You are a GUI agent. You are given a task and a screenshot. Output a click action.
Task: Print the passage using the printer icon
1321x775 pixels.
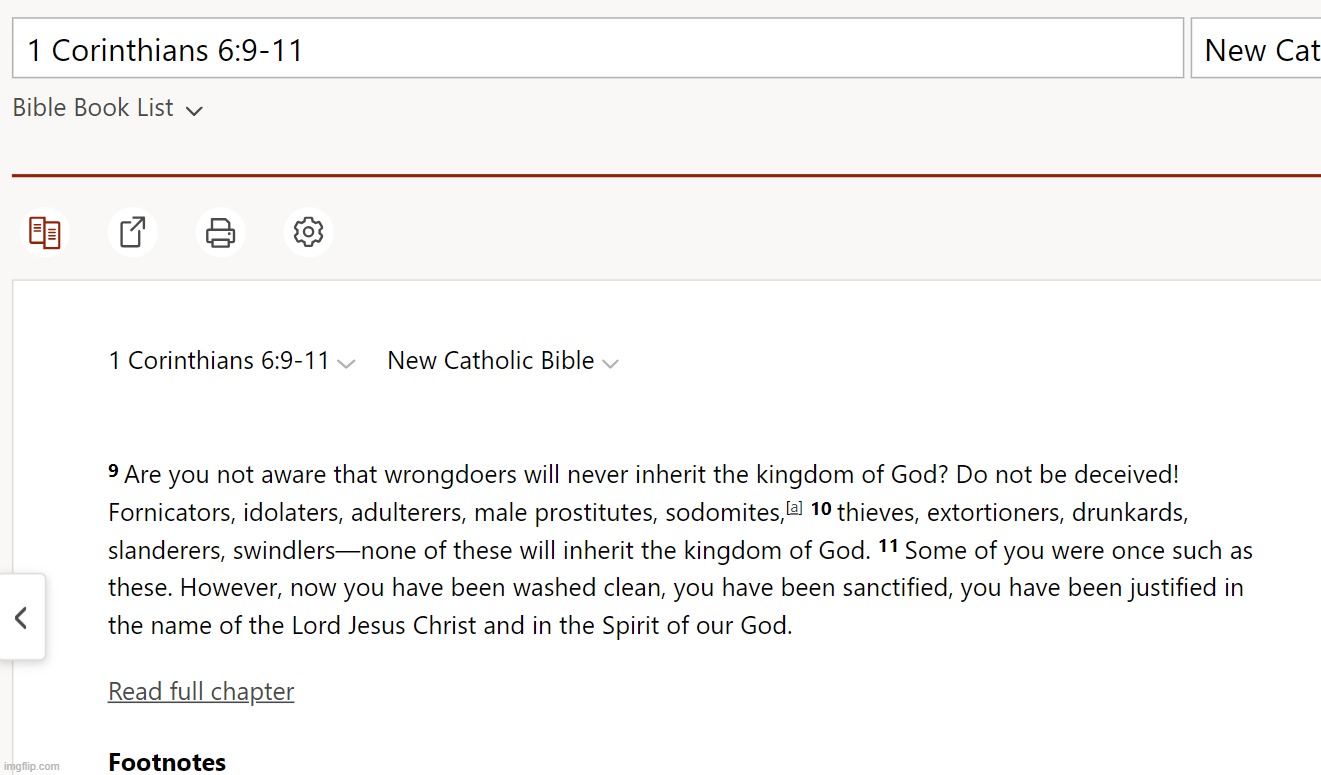pos(220,232)
